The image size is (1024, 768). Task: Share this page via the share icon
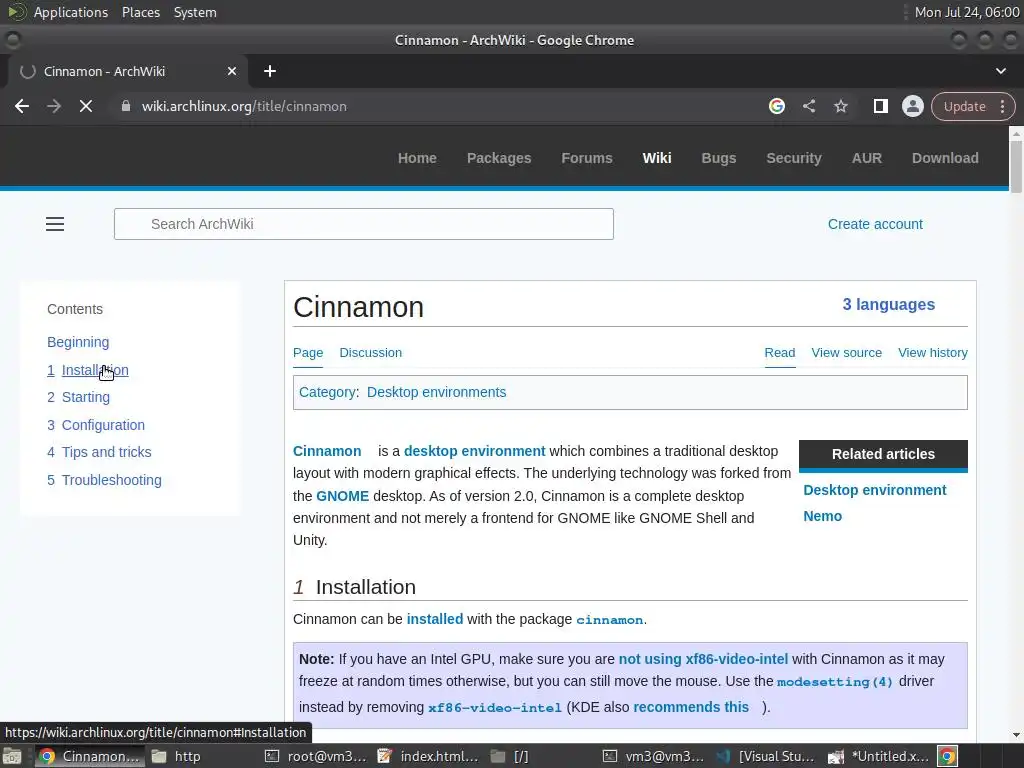tap(808, 106)
